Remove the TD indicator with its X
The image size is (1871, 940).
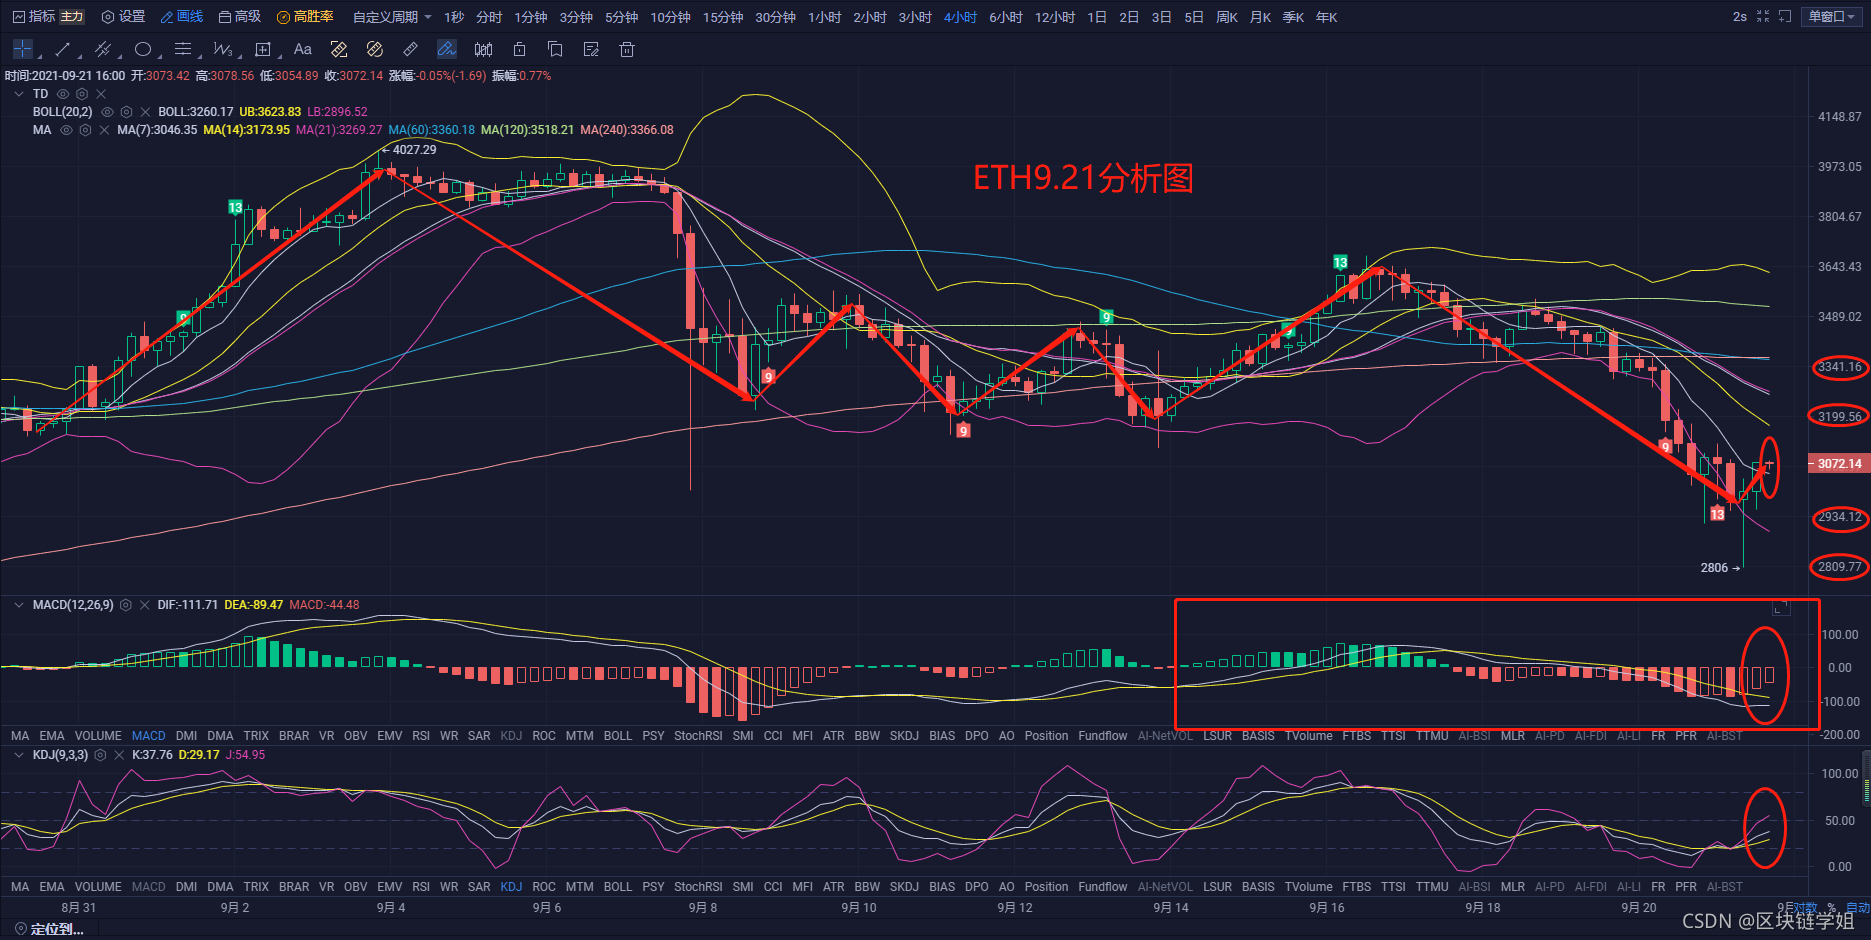pos(101,94)
